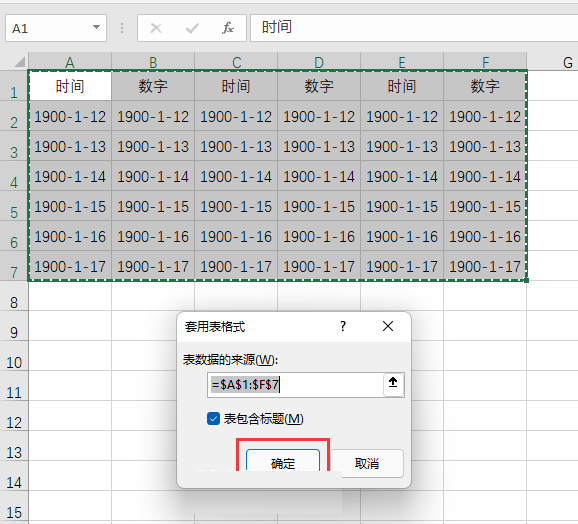The image size is (578, 524).
Task: Select row 10 header
Action: click(14, 356)
